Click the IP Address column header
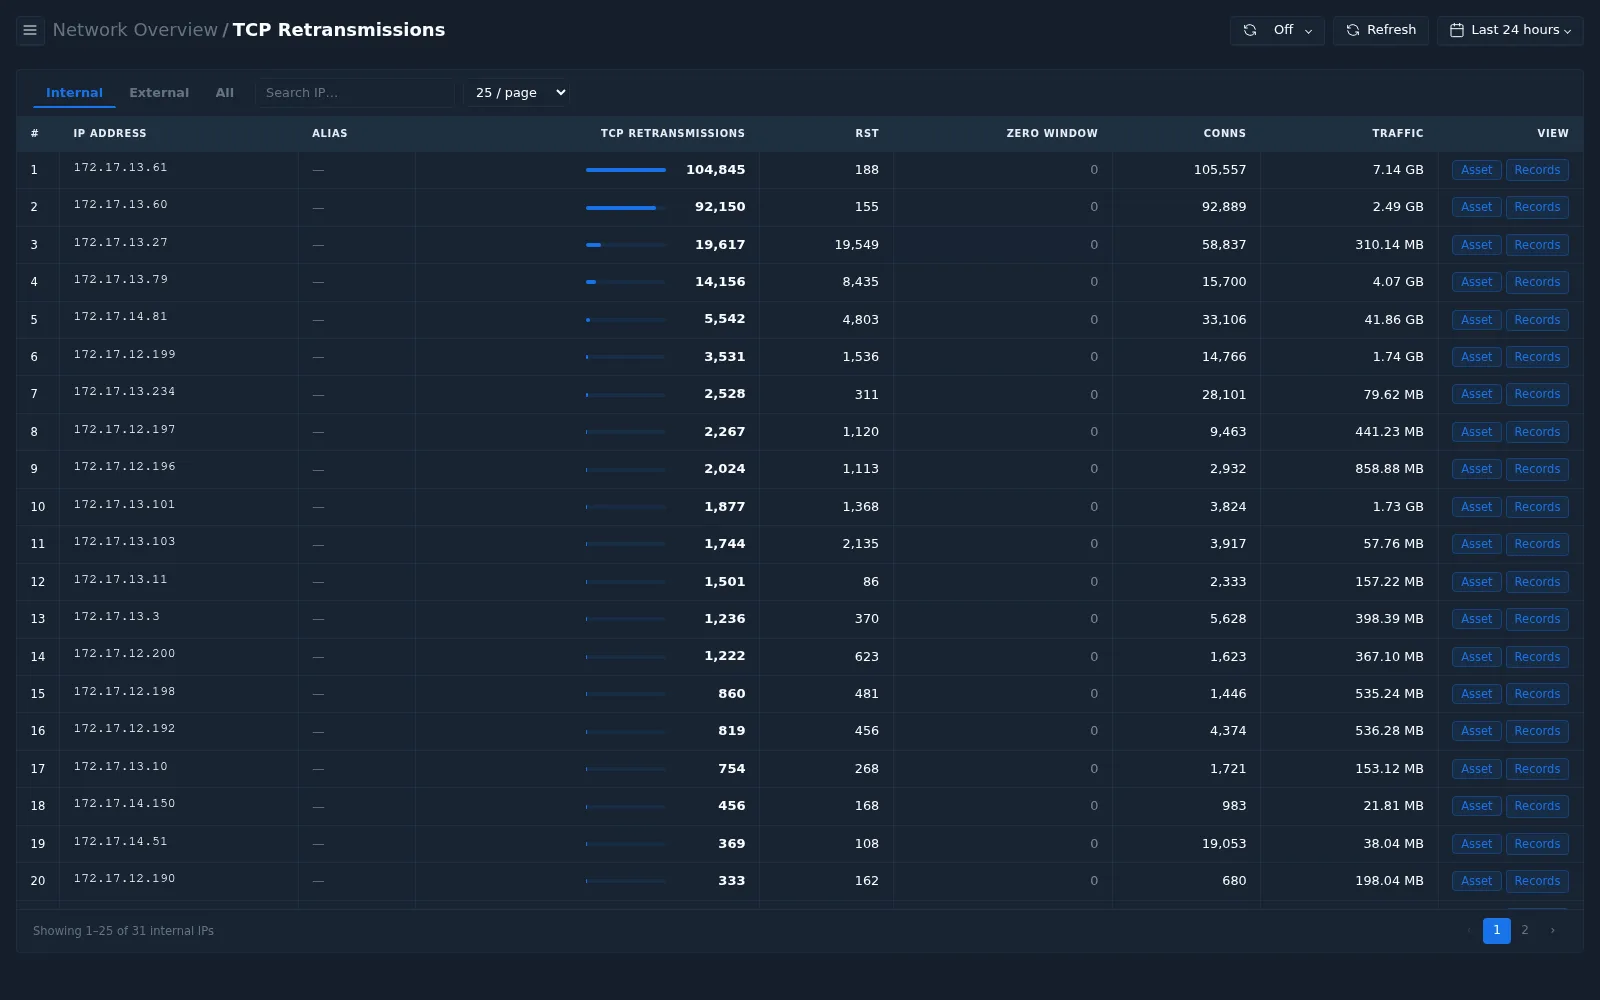Image resolution: width=1600 pixels, height=1000 pixels. (x=110, y=133)
